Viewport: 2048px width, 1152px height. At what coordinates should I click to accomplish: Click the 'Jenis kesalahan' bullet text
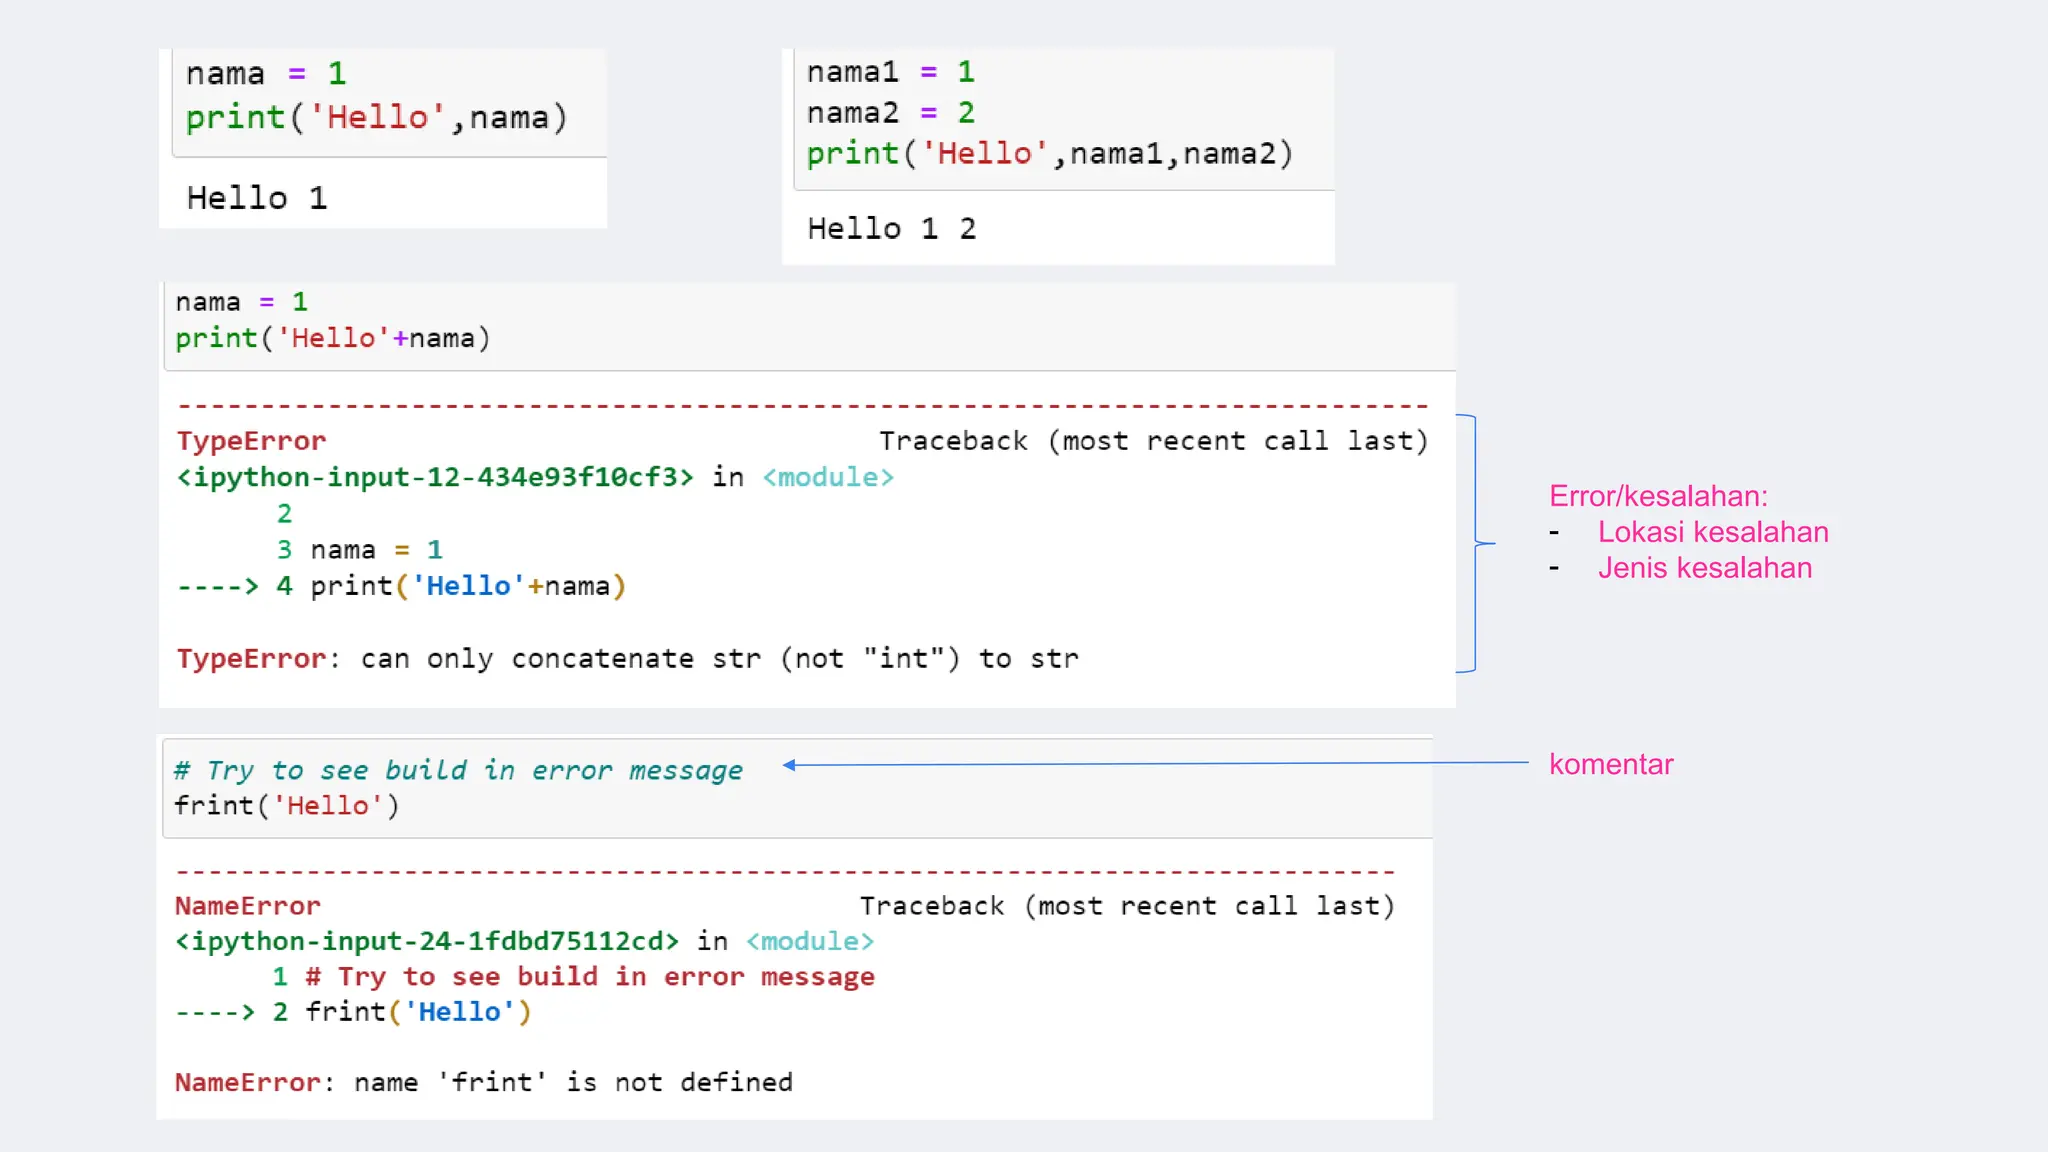(1704, 568)
